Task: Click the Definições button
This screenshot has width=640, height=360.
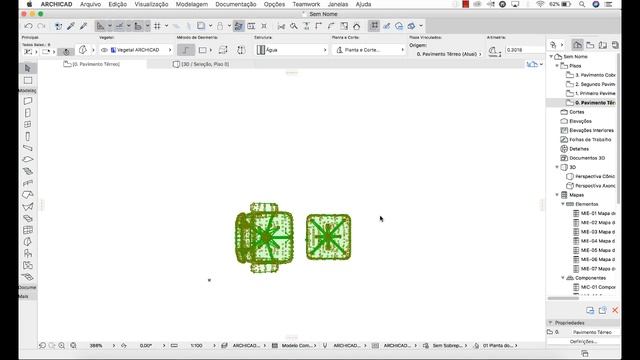Action: point(583,342)
